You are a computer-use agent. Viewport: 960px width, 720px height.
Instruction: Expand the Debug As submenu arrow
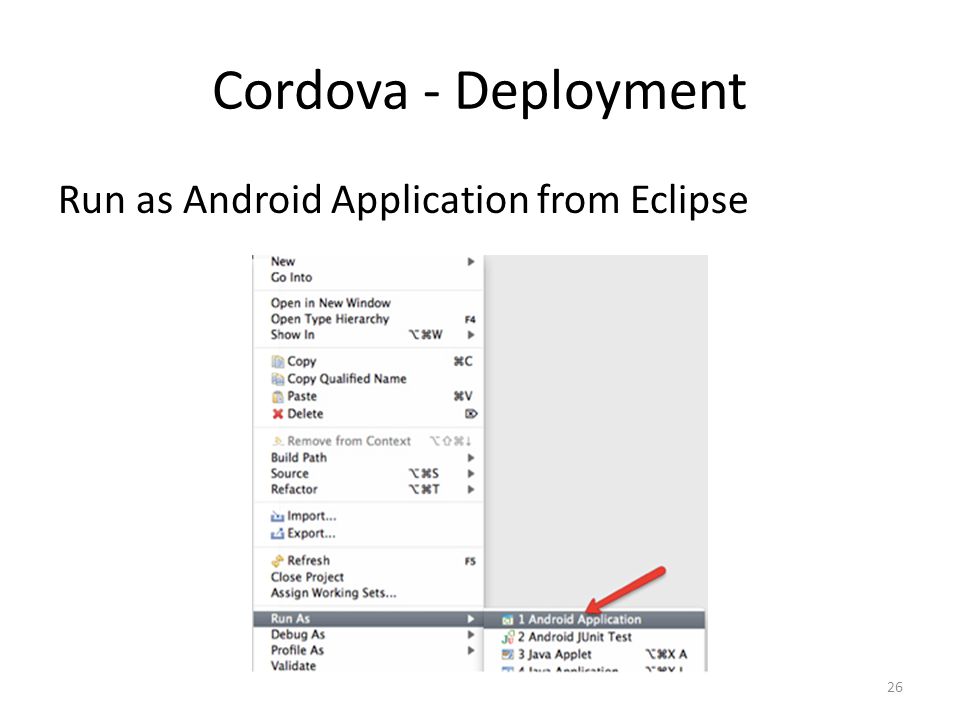point(471,635)
